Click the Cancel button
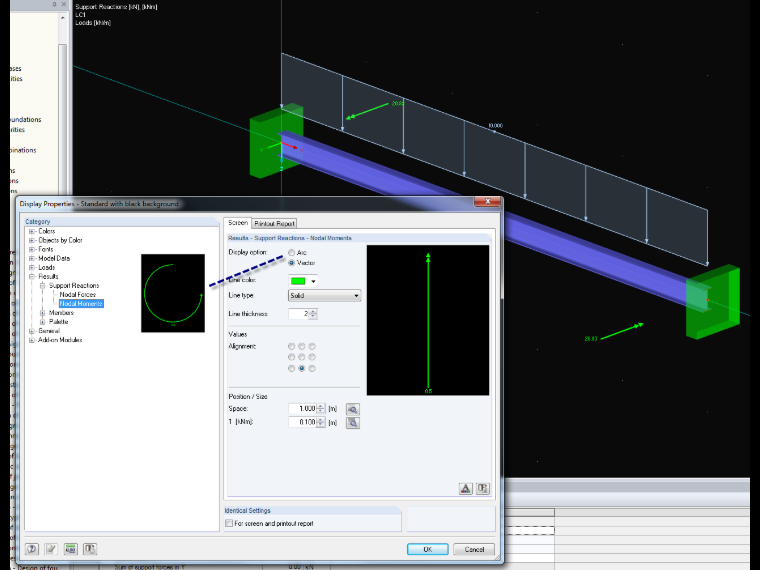 coord(474,549)
